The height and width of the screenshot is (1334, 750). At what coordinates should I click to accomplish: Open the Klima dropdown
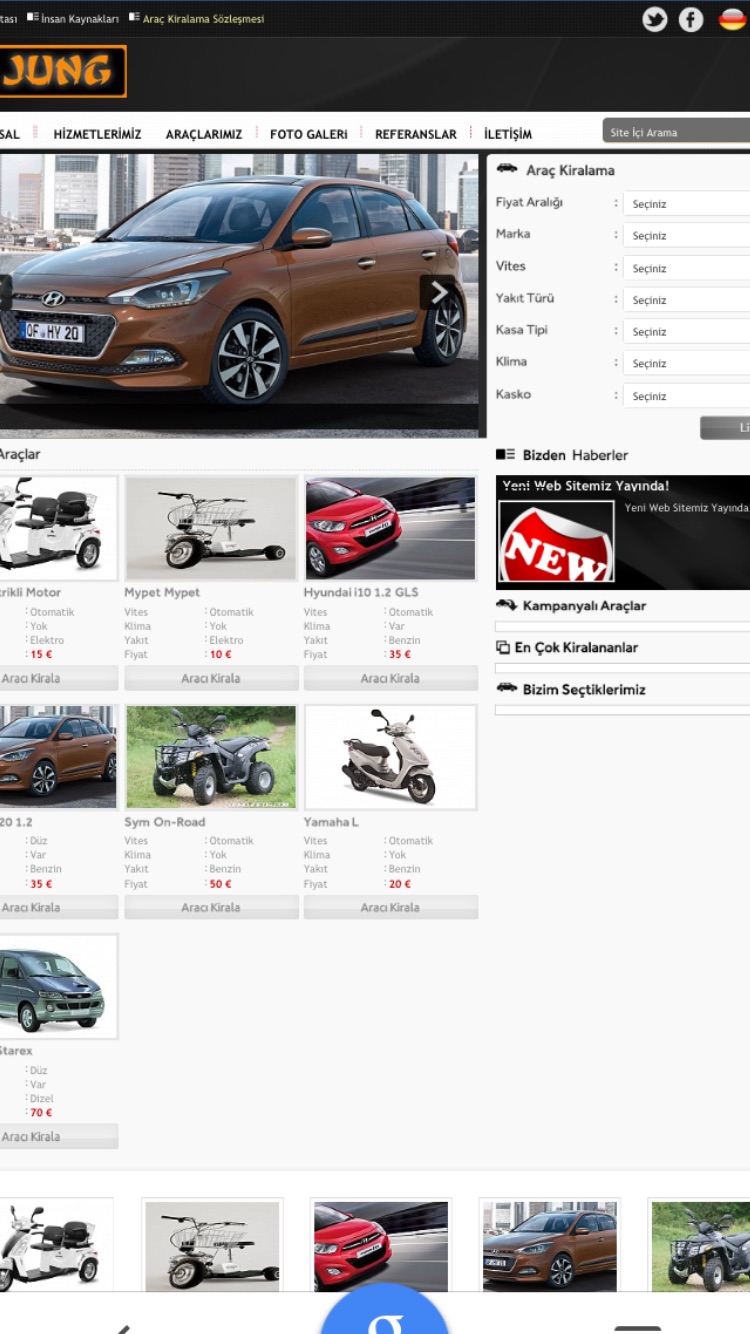(x=686, y=364)
